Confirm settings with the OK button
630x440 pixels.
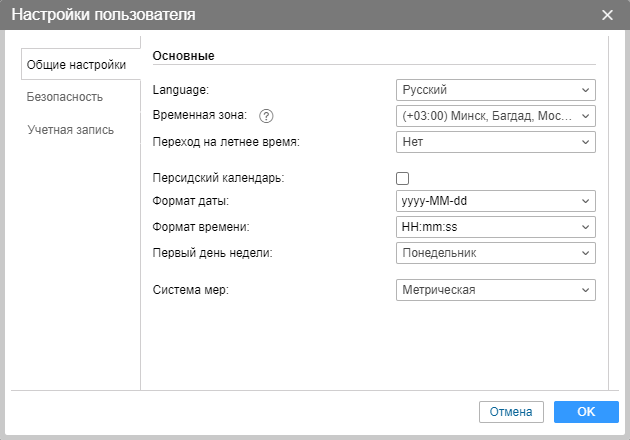(585, 412)
